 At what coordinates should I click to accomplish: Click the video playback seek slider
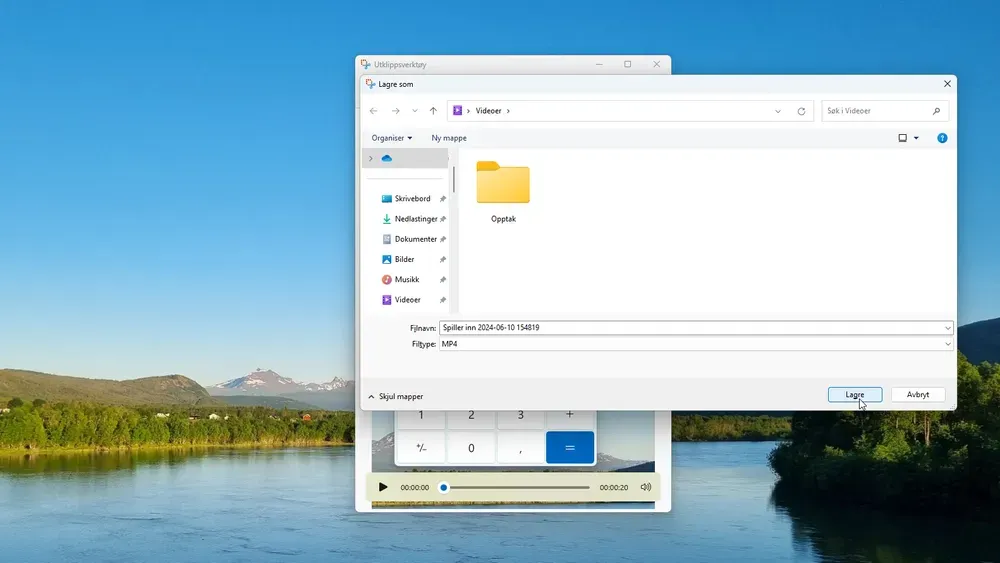pyautogui.click(x=516, y=487)
